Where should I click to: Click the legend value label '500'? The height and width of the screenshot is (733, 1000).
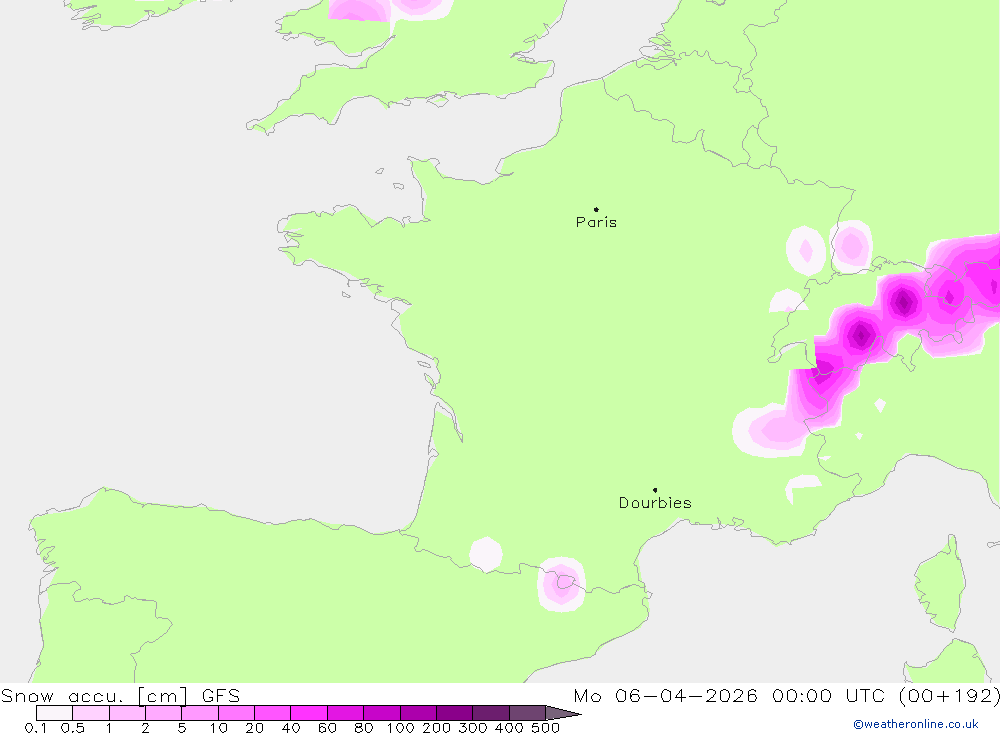coord(545,728)
